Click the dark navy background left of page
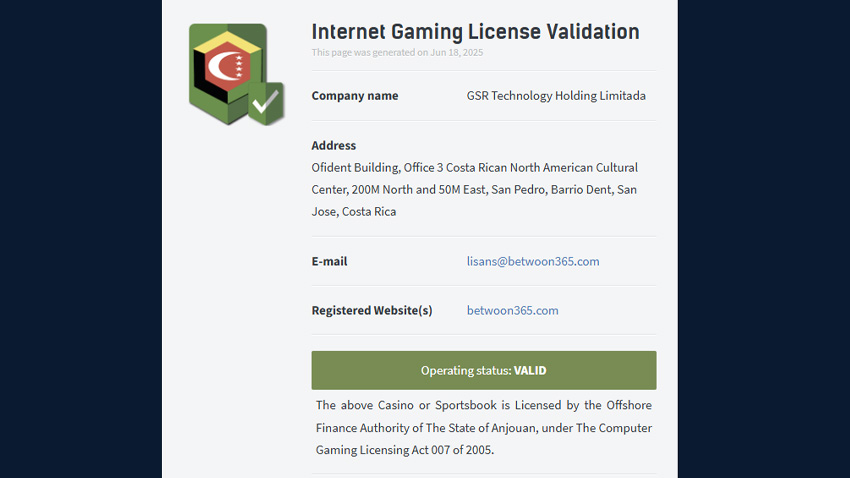Viewport: 850px width, 478px height. click(81, 239)
